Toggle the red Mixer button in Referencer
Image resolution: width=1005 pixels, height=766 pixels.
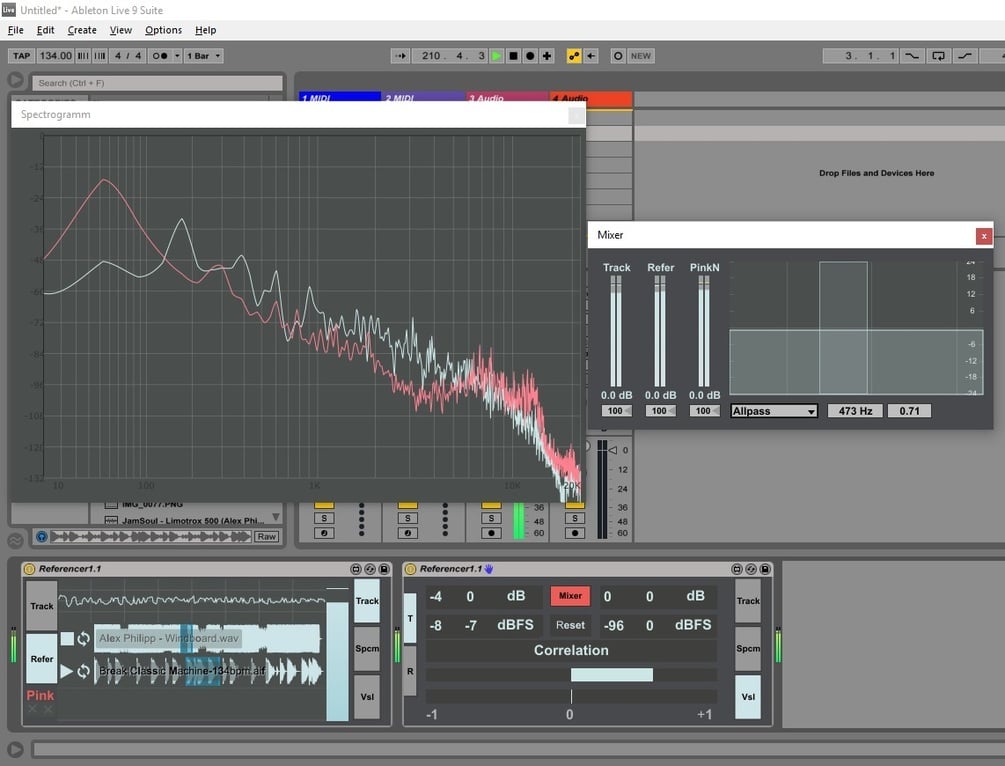570,595
